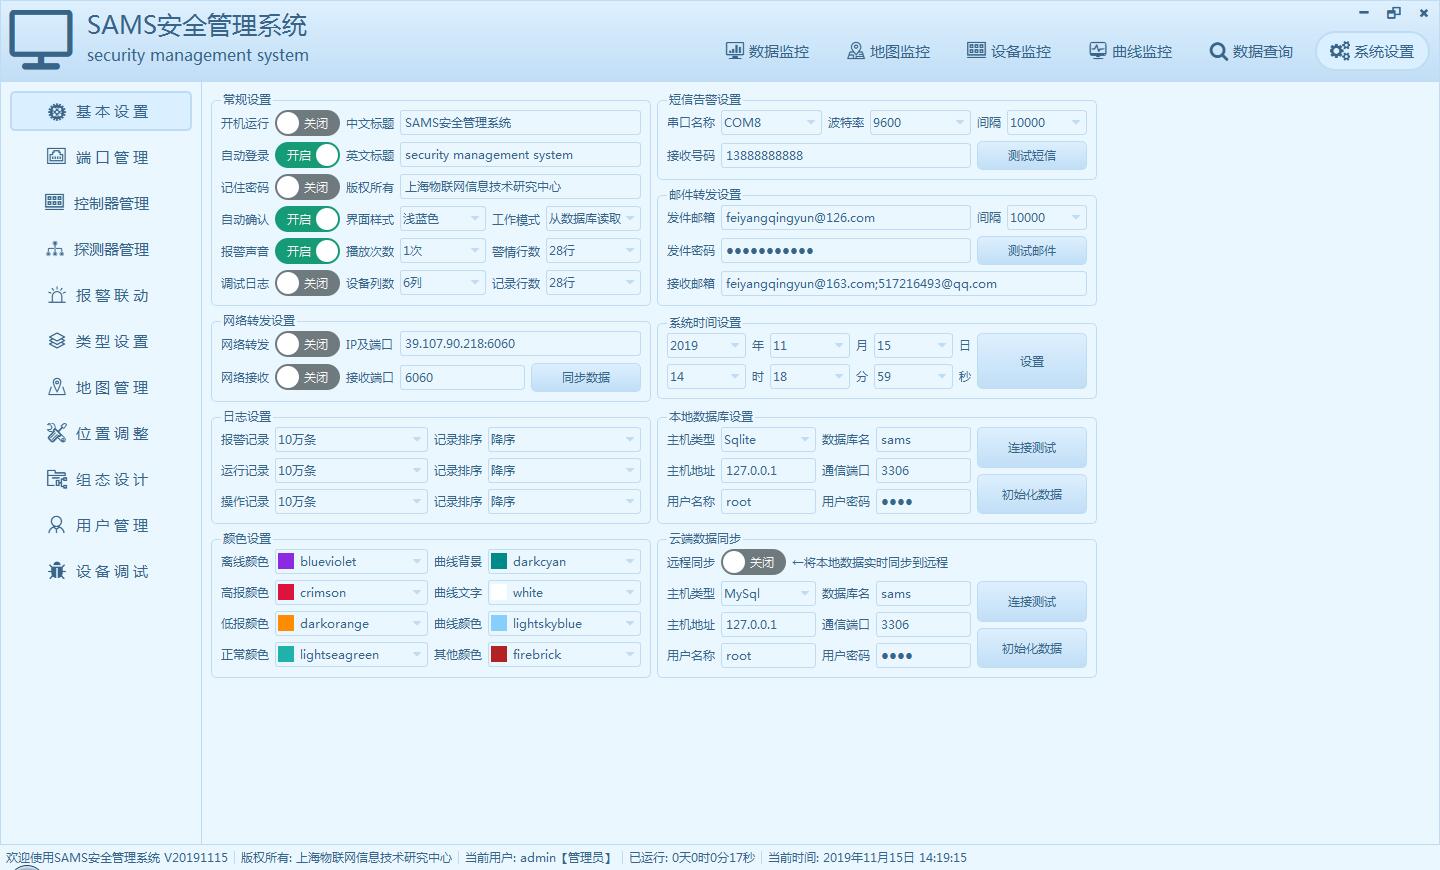Click the 同步数据 button

pyautogui.click(x=586, y=377)
